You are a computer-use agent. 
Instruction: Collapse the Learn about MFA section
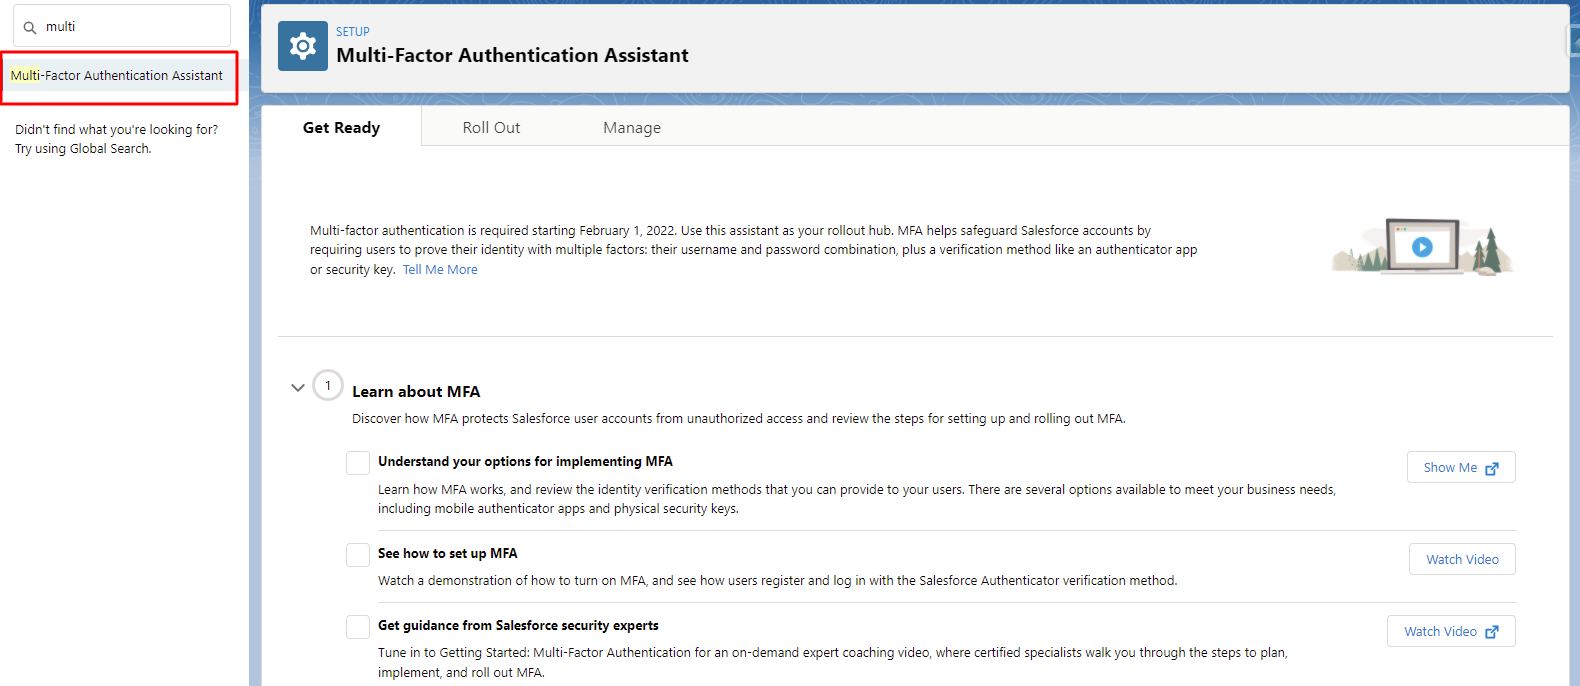[297, 387]
